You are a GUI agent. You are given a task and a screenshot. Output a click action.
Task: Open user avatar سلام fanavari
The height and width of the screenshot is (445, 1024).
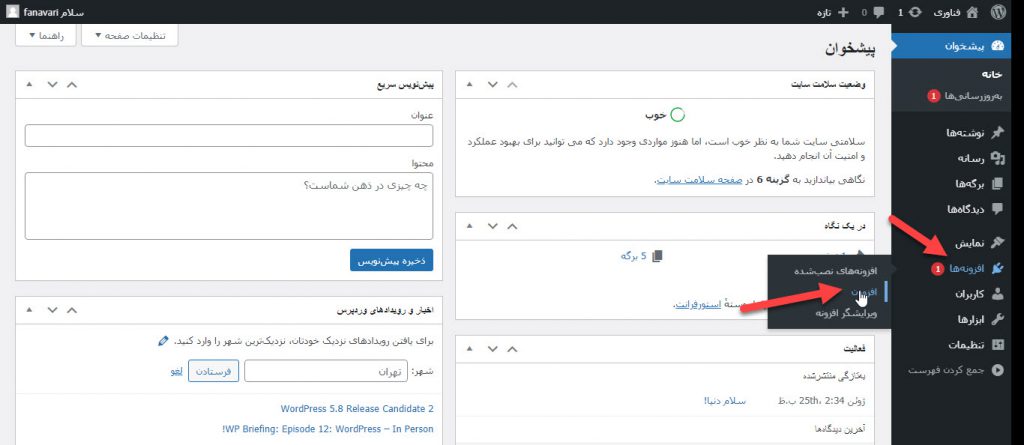pos(44,12)
